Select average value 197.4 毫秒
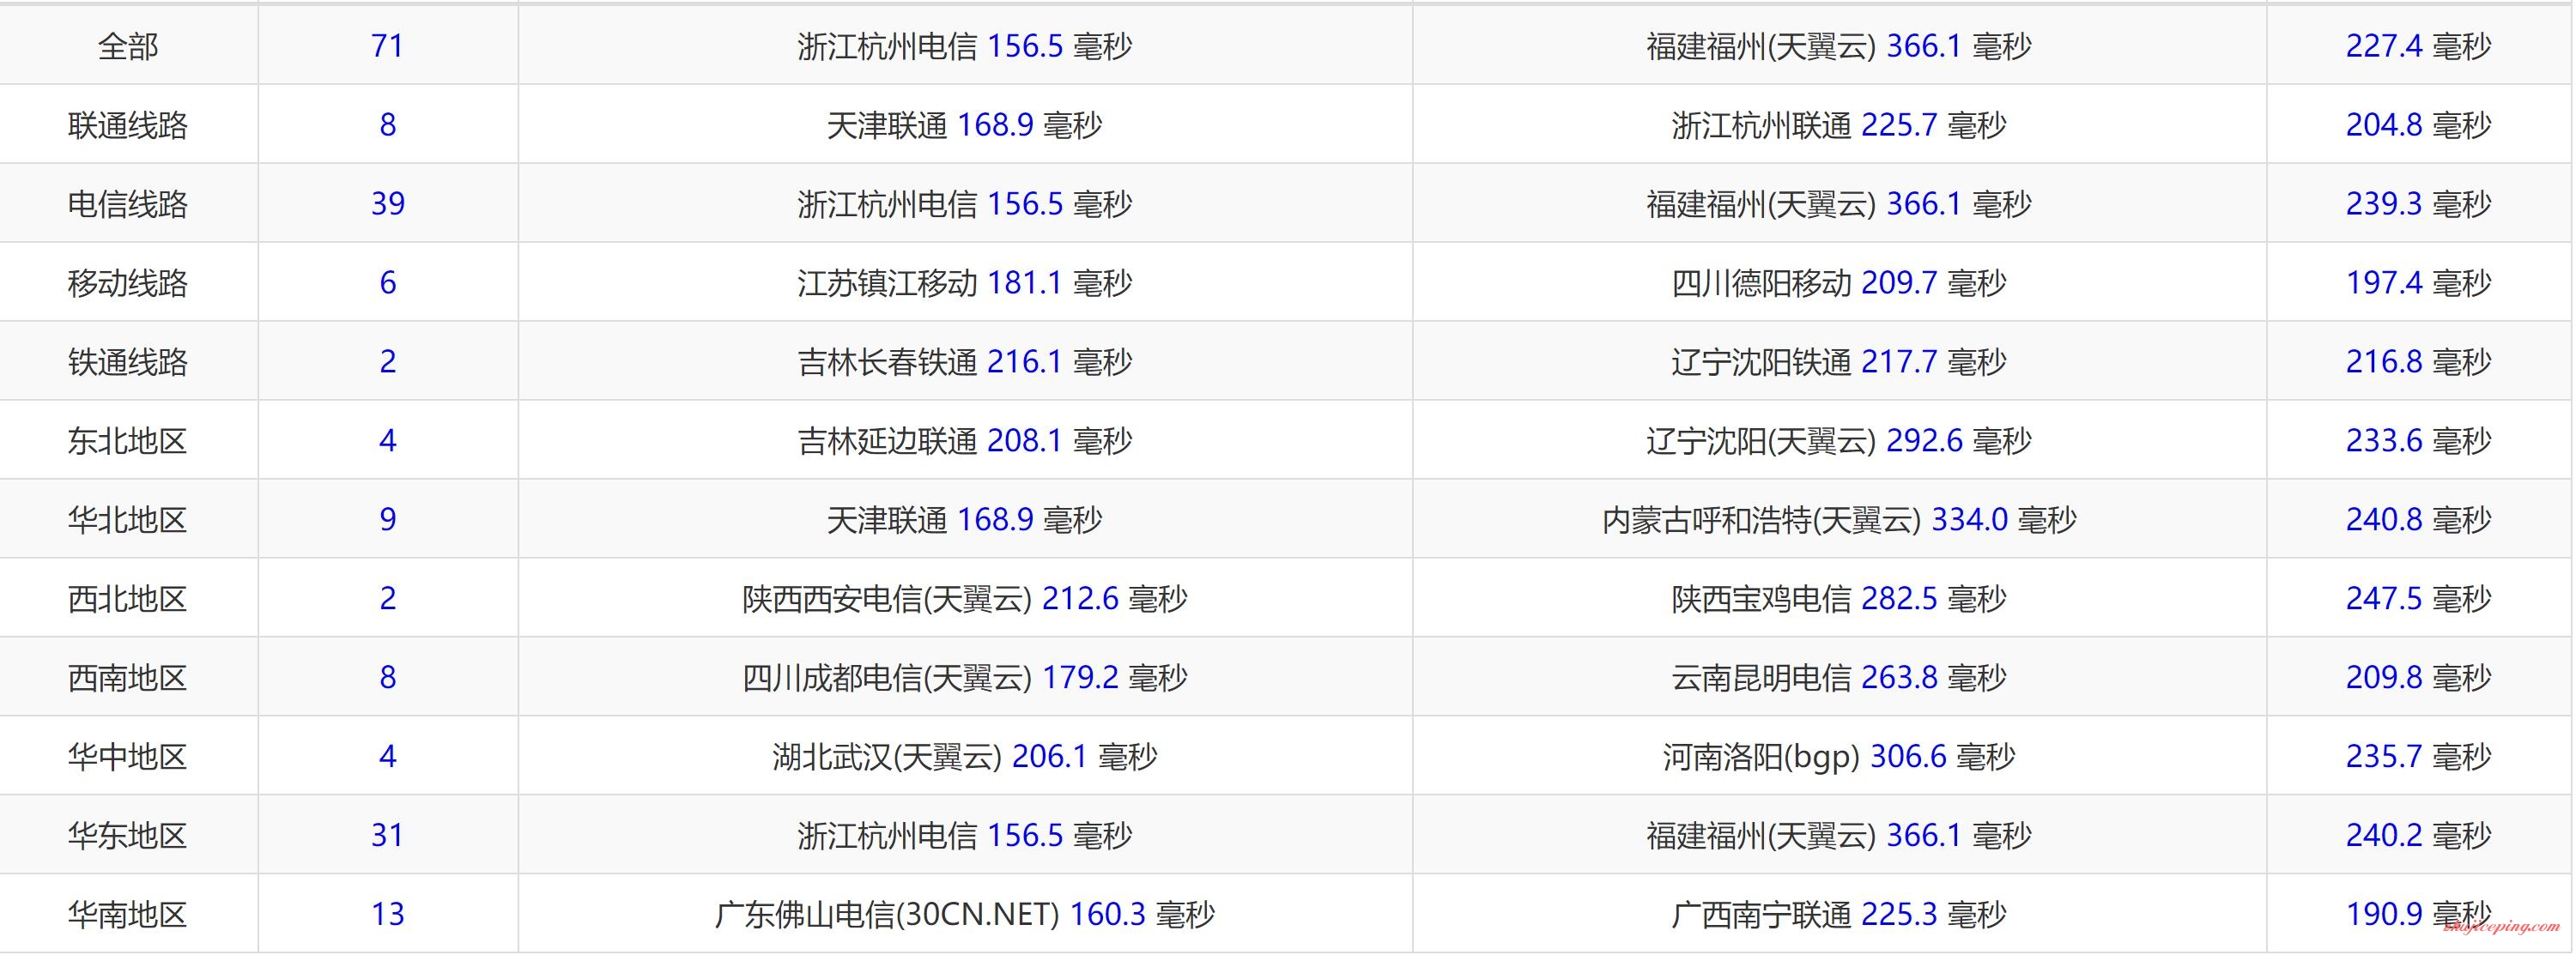 click(2418, 283)
